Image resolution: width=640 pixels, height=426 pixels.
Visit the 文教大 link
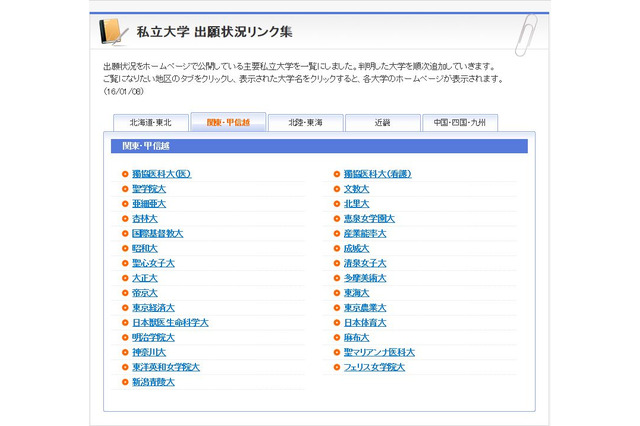point(356,189)
